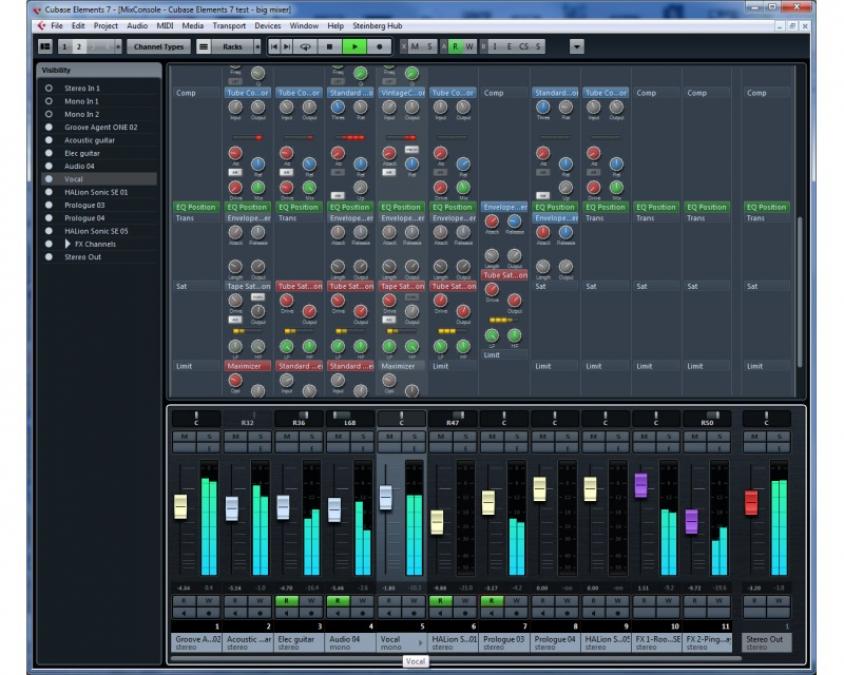This screenshot has width=844, height=675.
Task: Deactivate all solos with toolbar S
Action: (430, 47)
